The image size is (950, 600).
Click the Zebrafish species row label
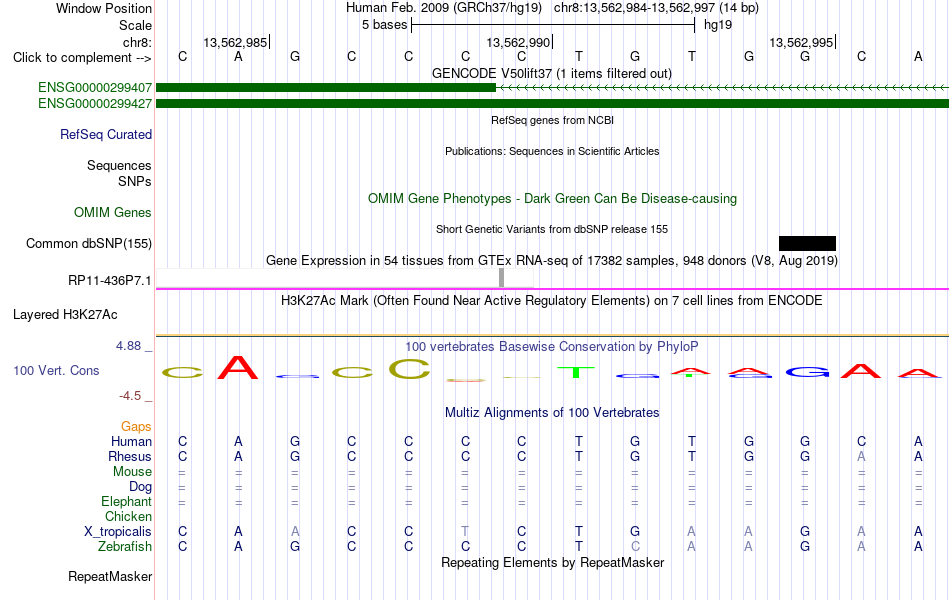(x=125, y=547)
